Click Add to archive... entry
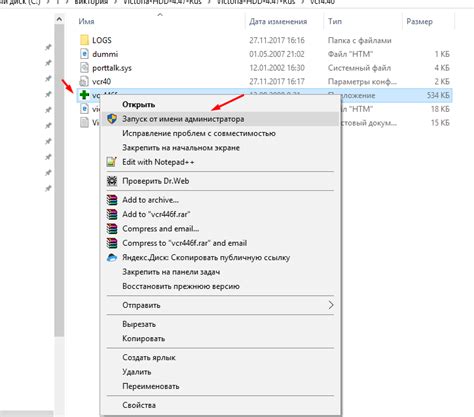Image resolution: width=474 pixels, height=417 pixels. 150,200
